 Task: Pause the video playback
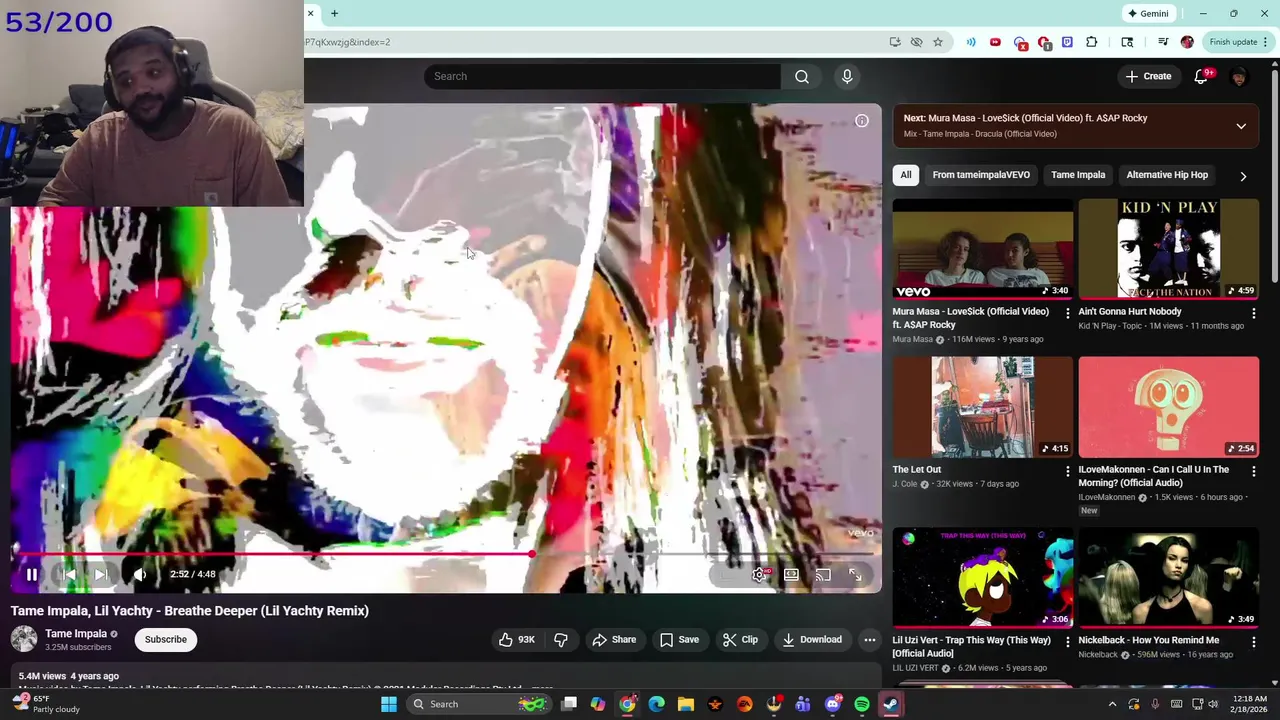tap(31, 574)
